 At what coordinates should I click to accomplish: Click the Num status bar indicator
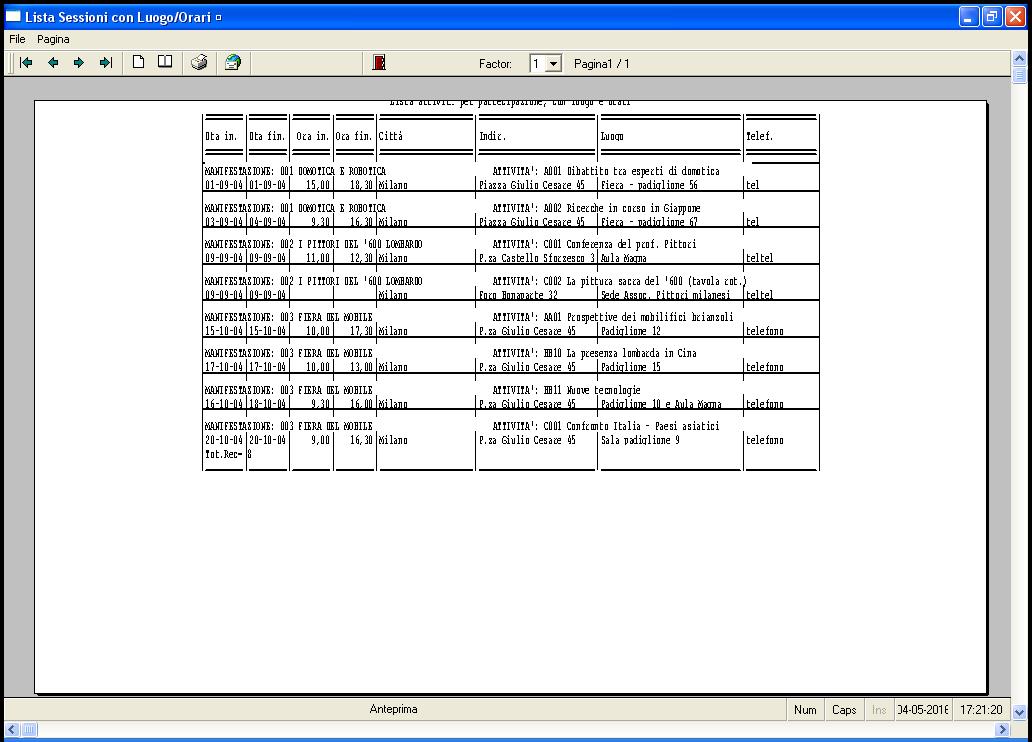pyautogui.click(x=805, y=710)
